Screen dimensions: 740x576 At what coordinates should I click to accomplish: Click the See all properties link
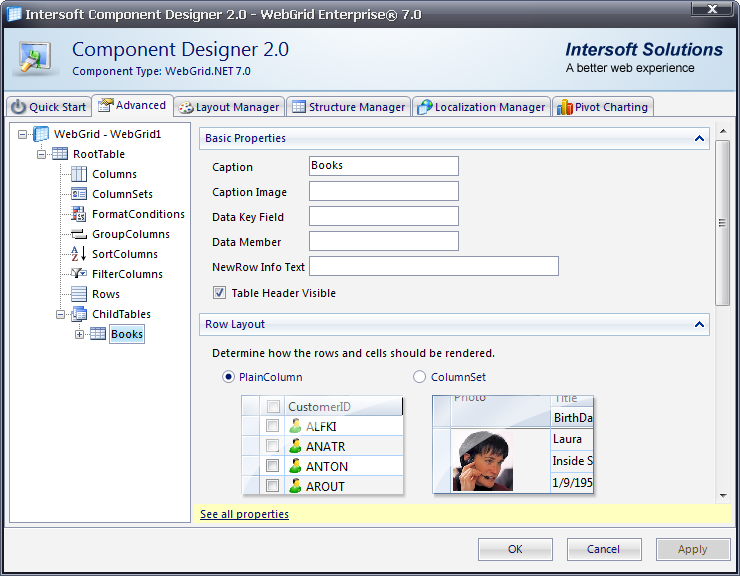(244, 514)
